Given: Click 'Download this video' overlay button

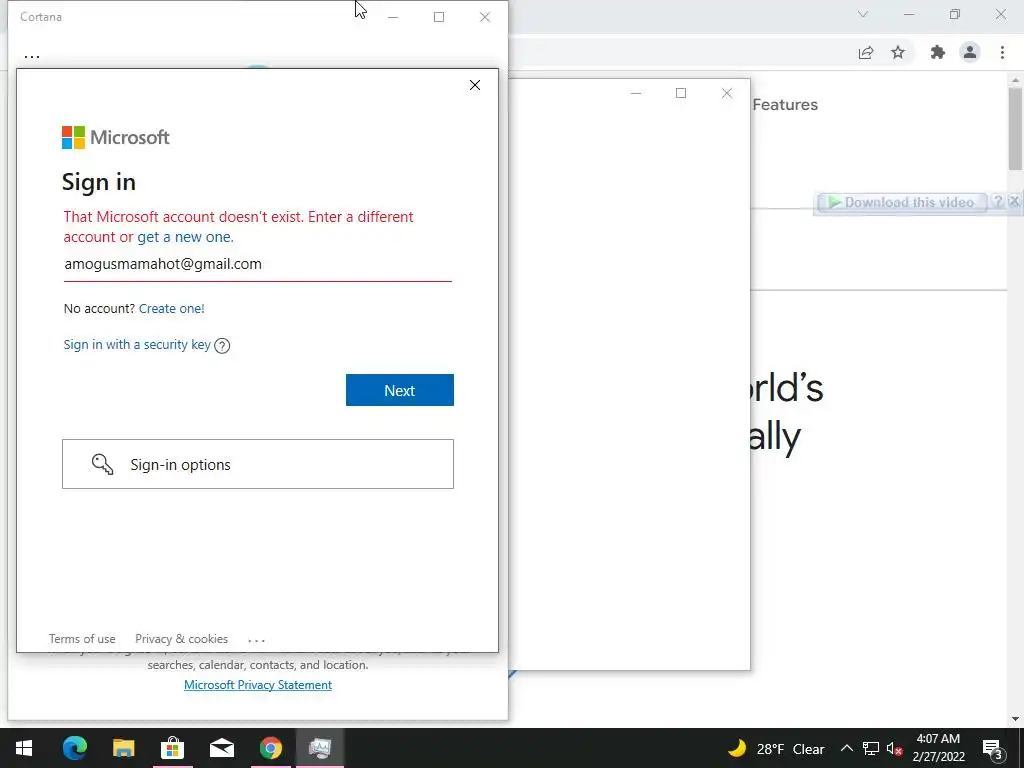Looking at the screenshot, I should point(901,202).
